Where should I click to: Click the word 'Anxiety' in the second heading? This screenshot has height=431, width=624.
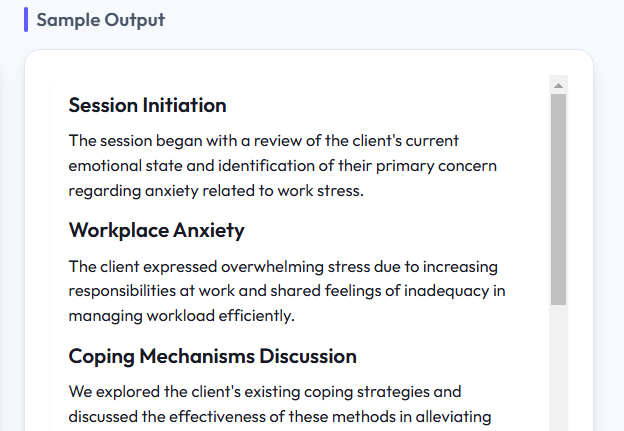pos(209,230)
